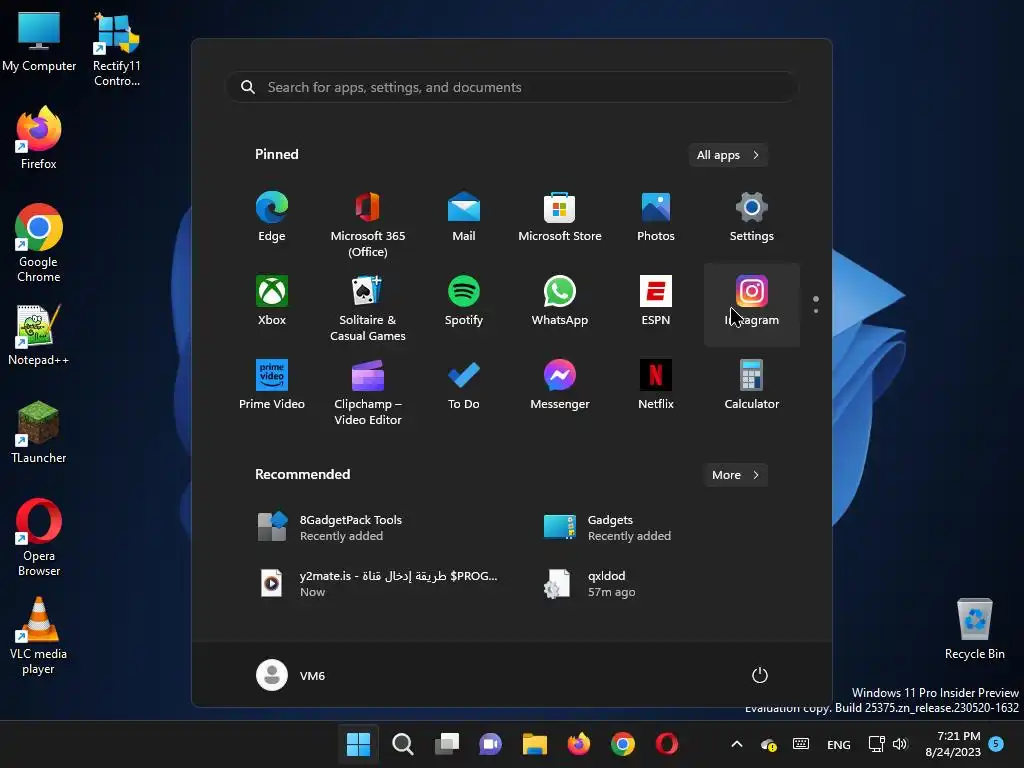Click the All apps button
Image resolution: width=1024 pixels, height=768 pixels.
[728, 155]
